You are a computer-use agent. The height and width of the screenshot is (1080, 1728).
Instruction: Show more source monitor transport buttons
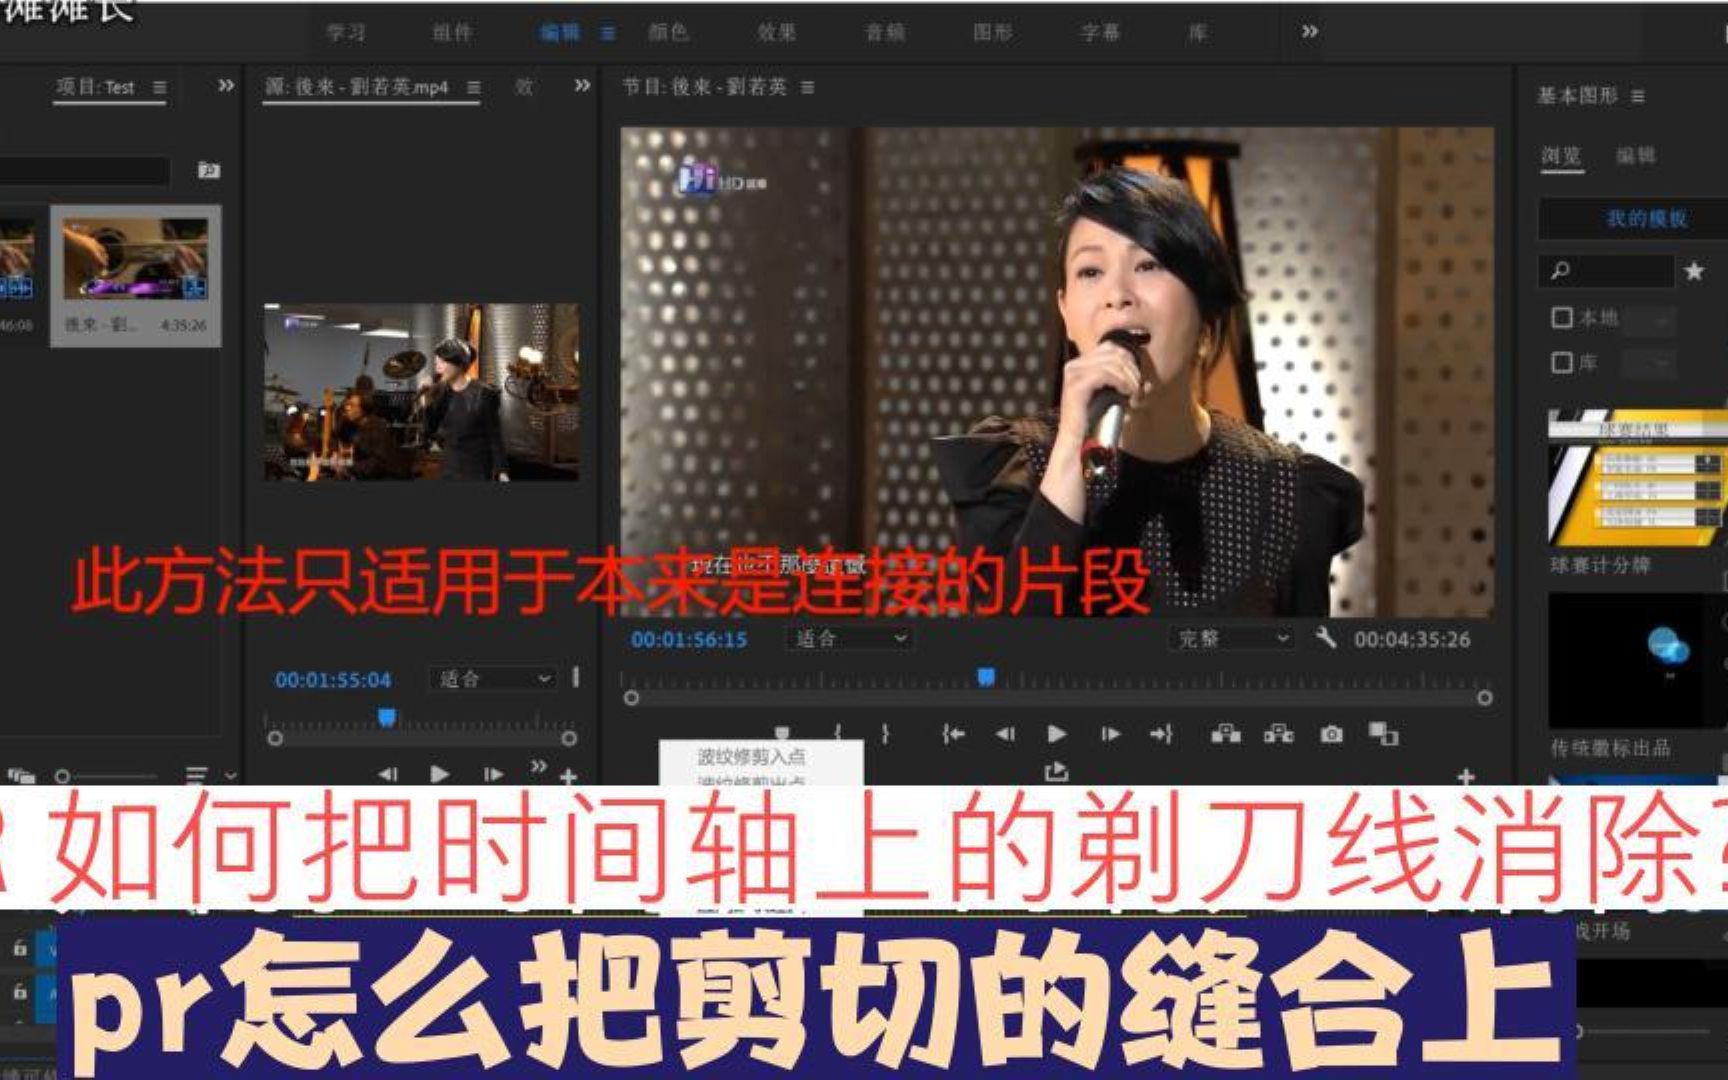(x=539, y=766)
